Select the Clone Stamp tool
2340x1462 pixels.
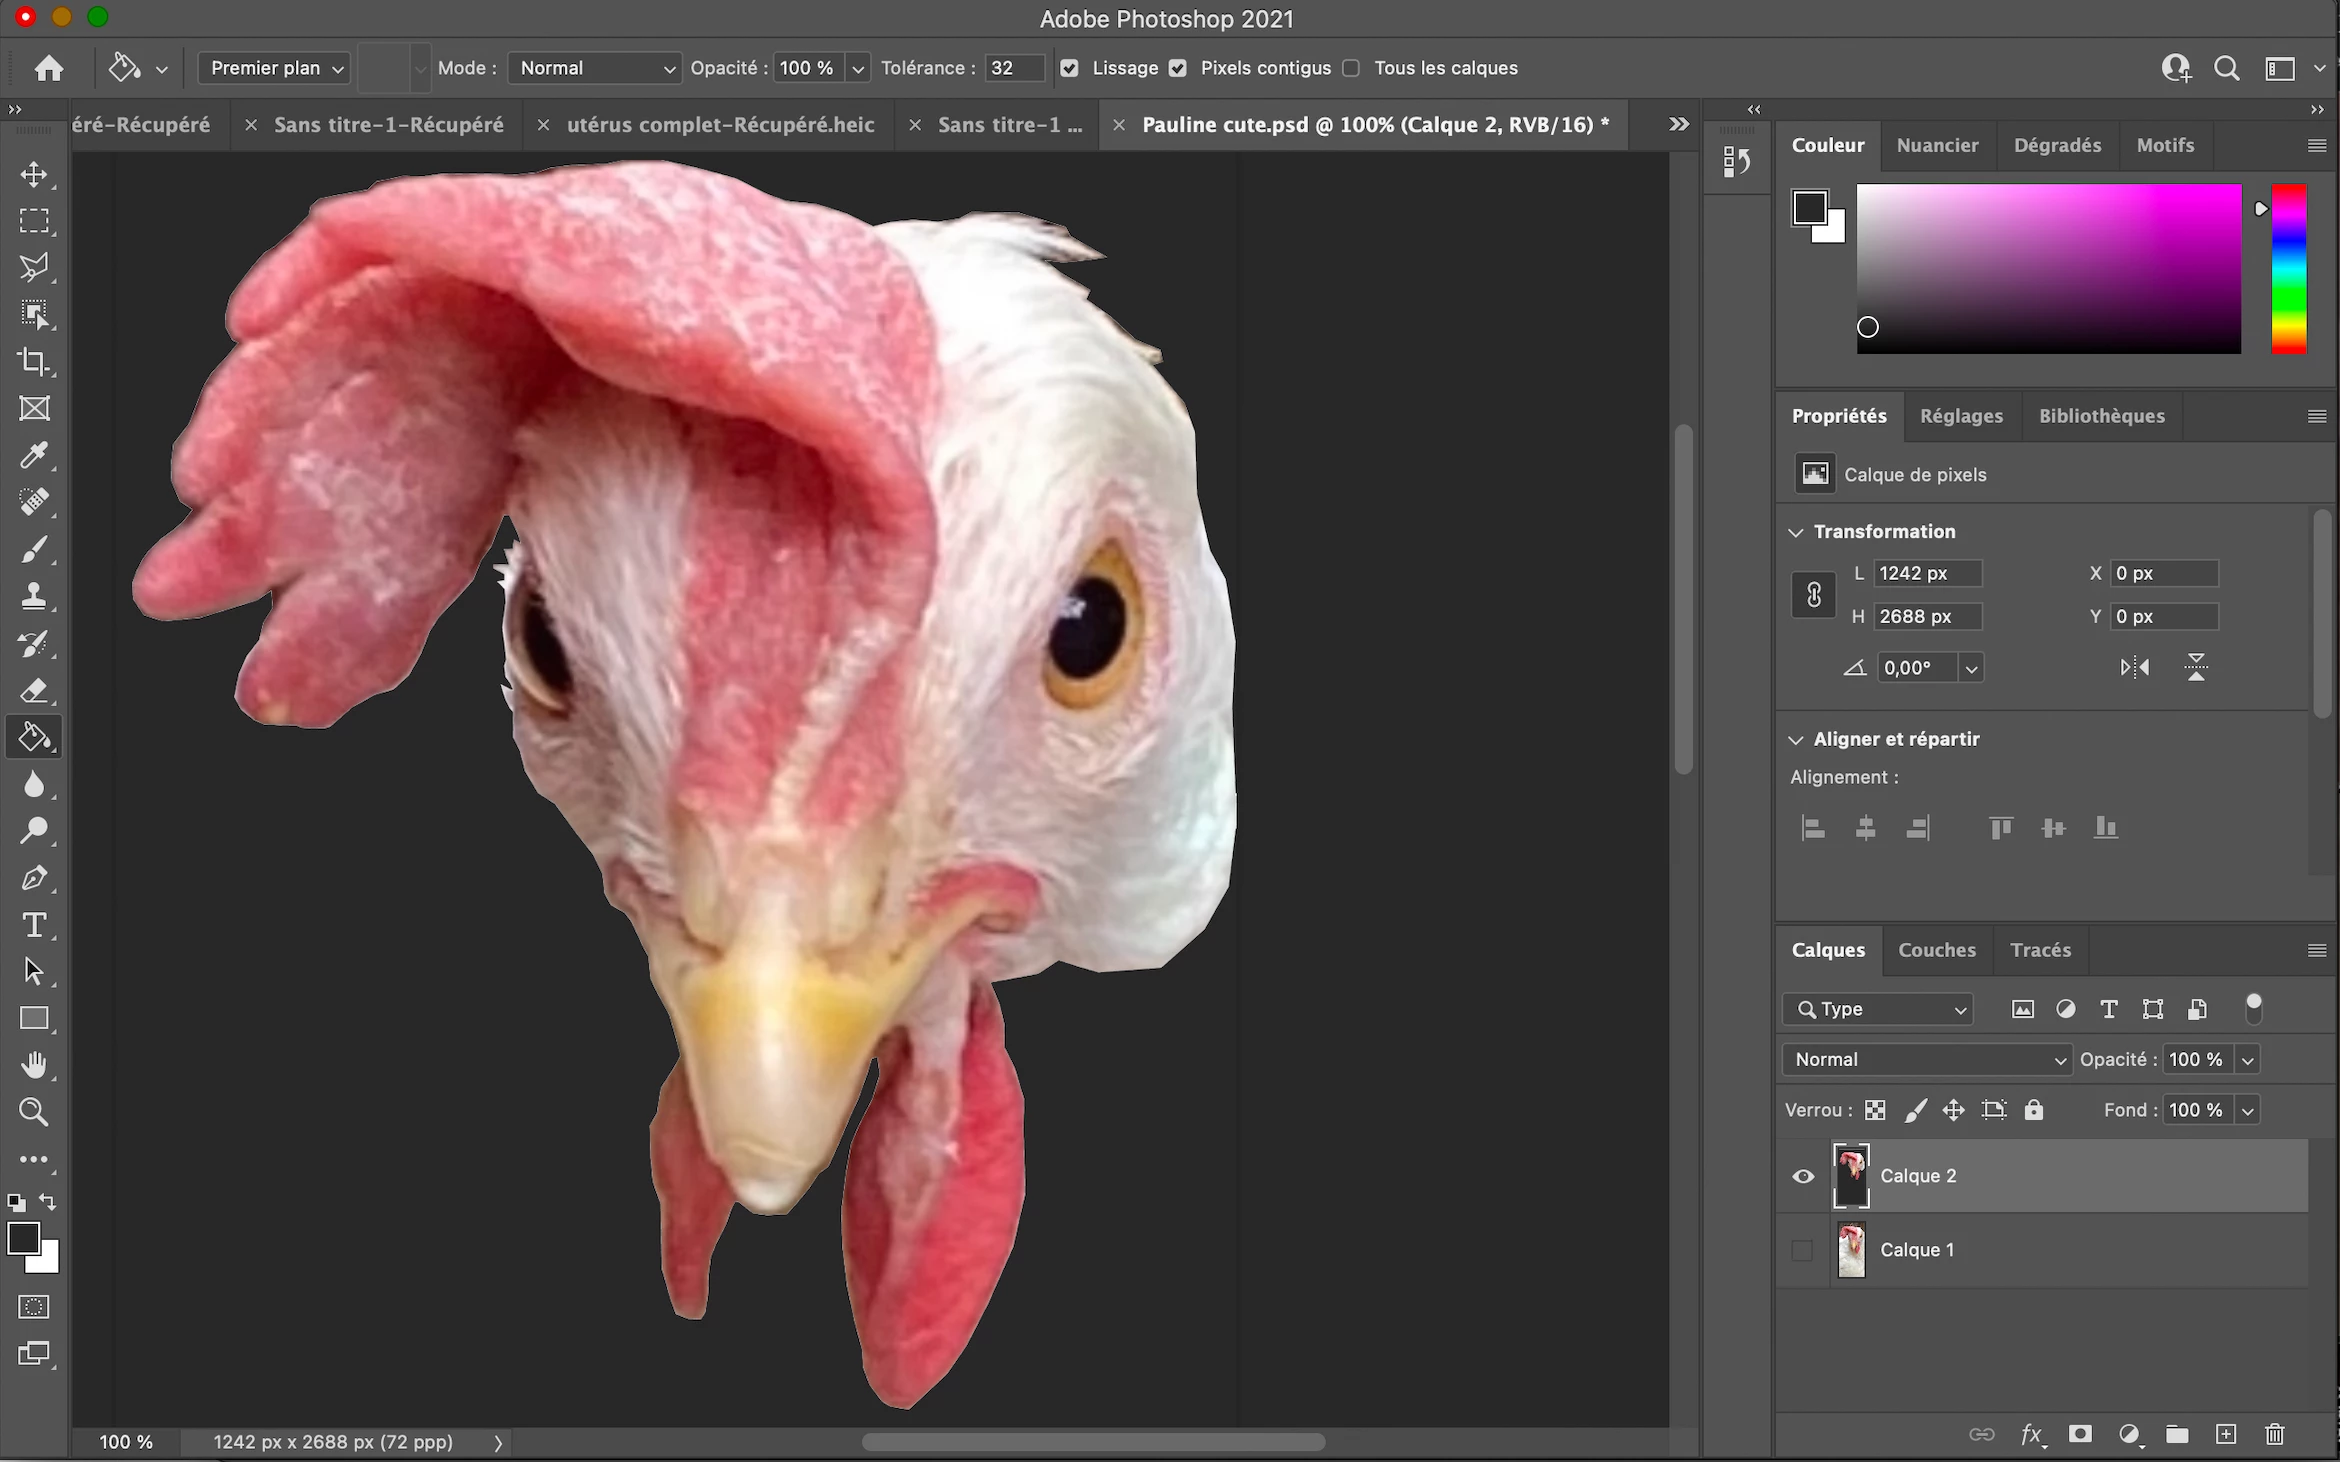click(34, 597)
